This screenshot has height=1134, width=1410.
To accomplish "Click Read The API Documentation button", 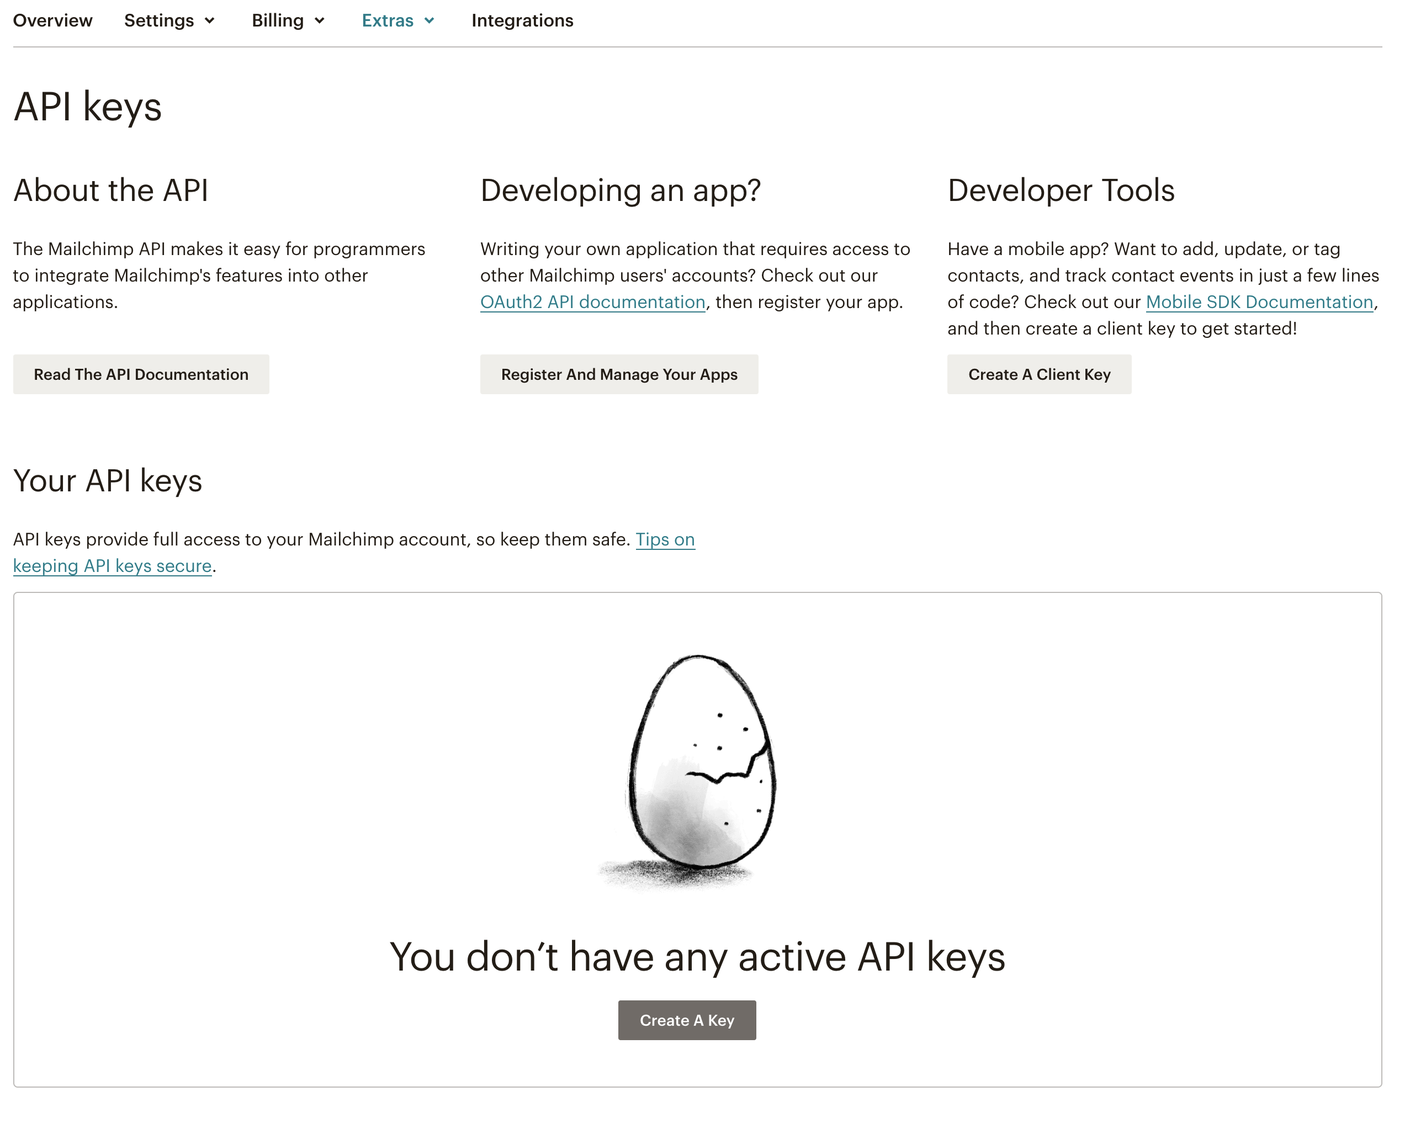I will tap(141, 374).
